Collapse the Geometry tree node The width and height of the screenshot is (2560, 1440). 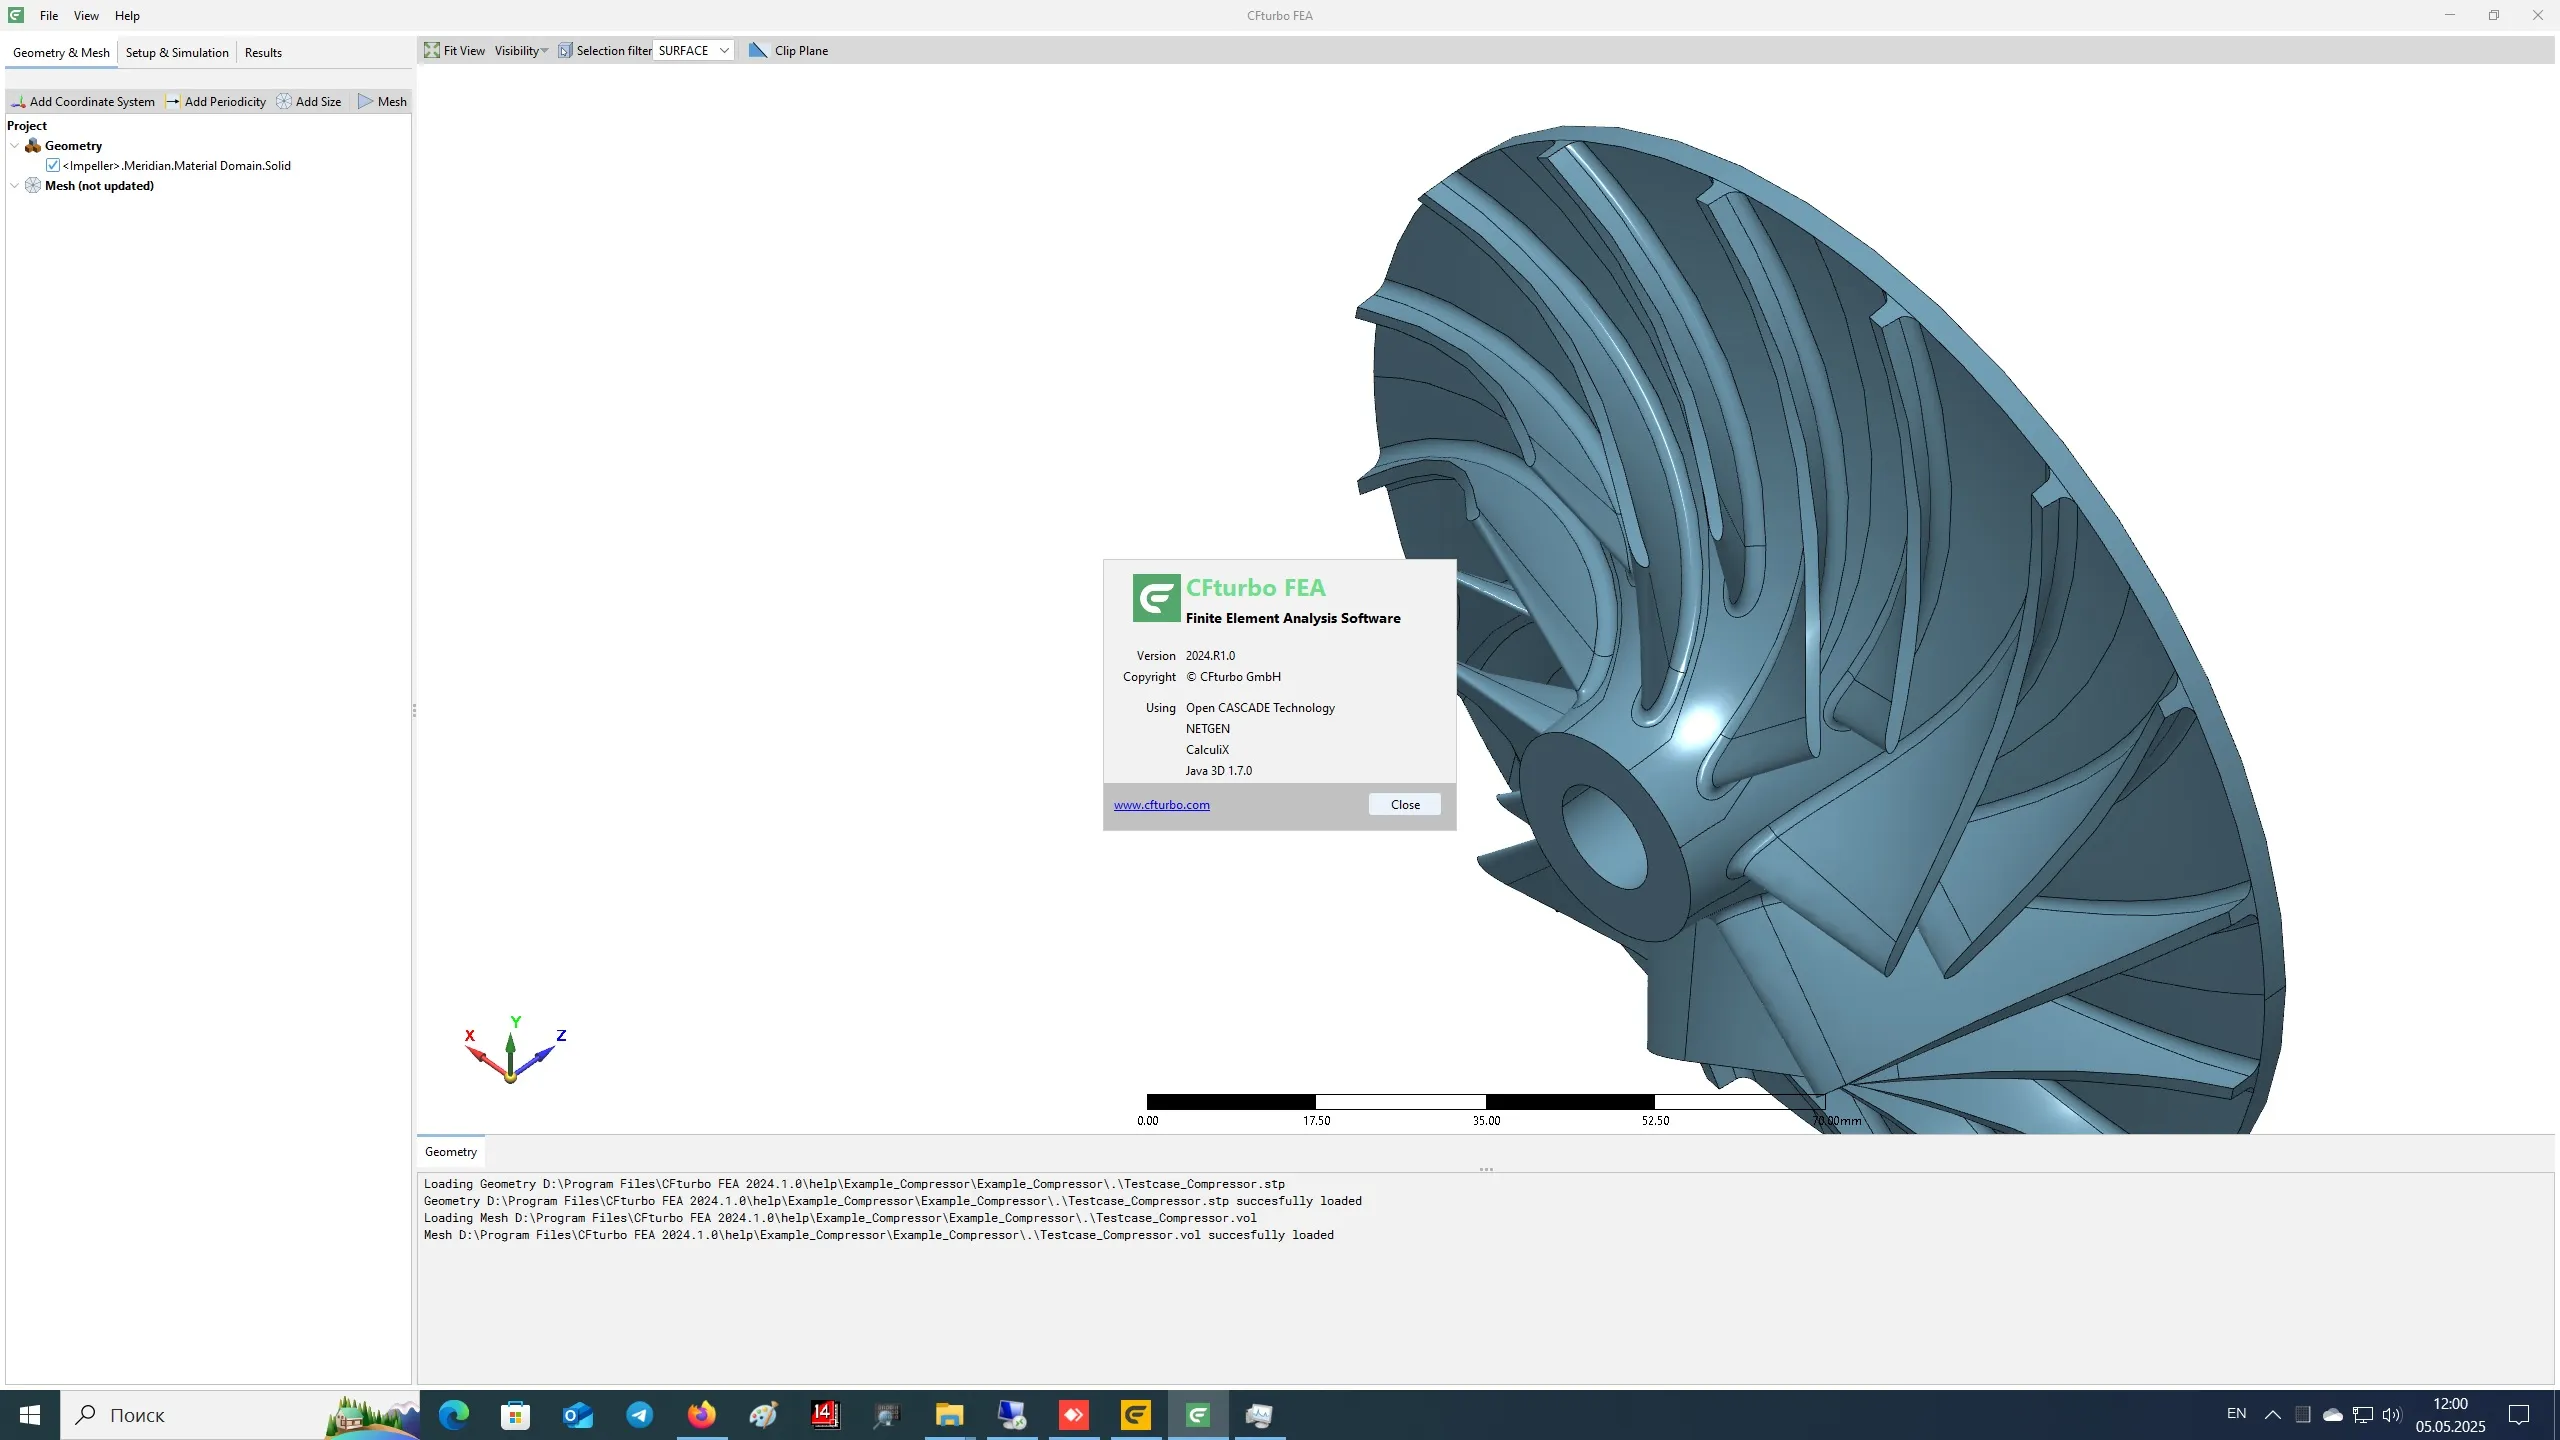pyautogui.click(x=15, y=145)
